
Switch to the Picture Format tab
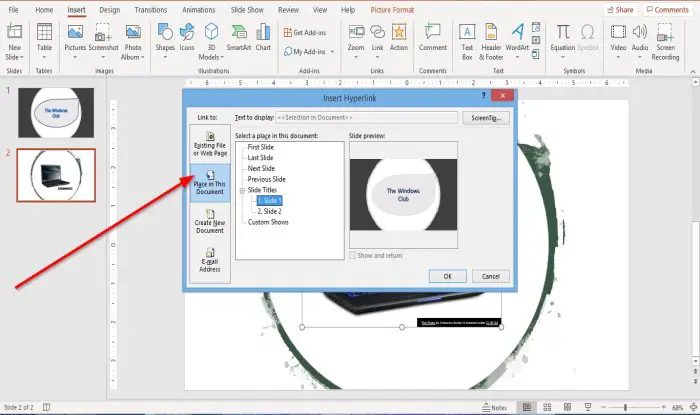pyautogui.click(x=392, y=10)
